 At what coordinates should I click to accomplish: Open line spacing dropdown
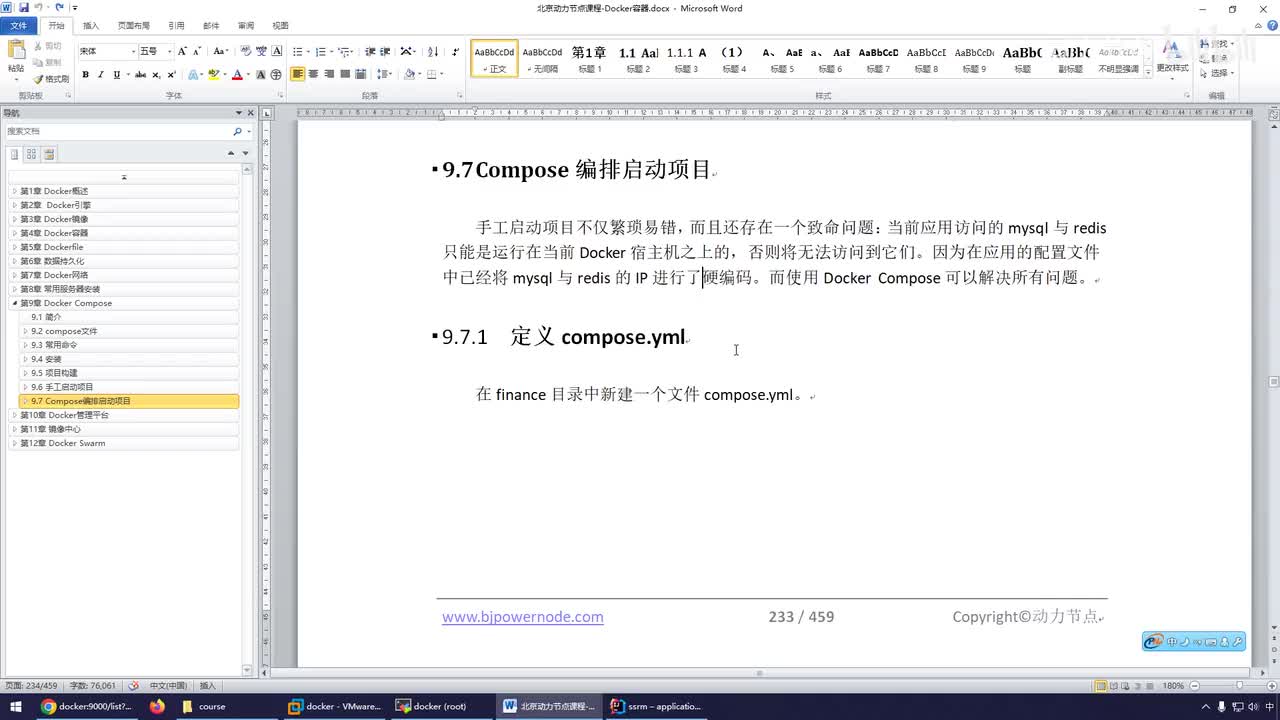tap(385, 74)
